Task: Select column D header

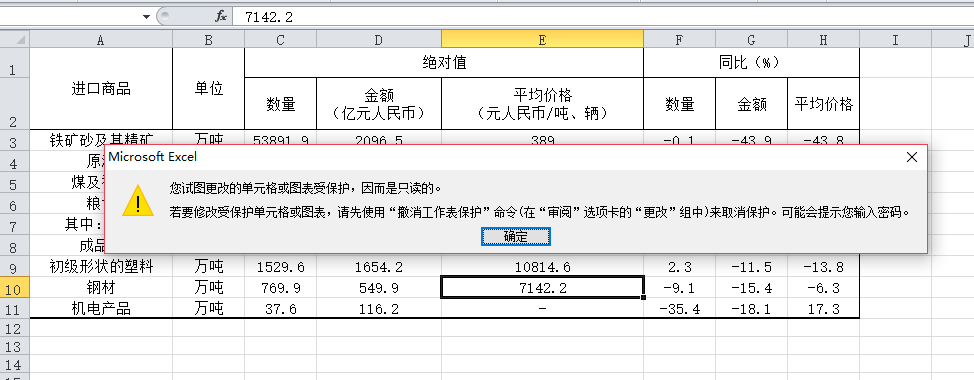Action: 379,40
